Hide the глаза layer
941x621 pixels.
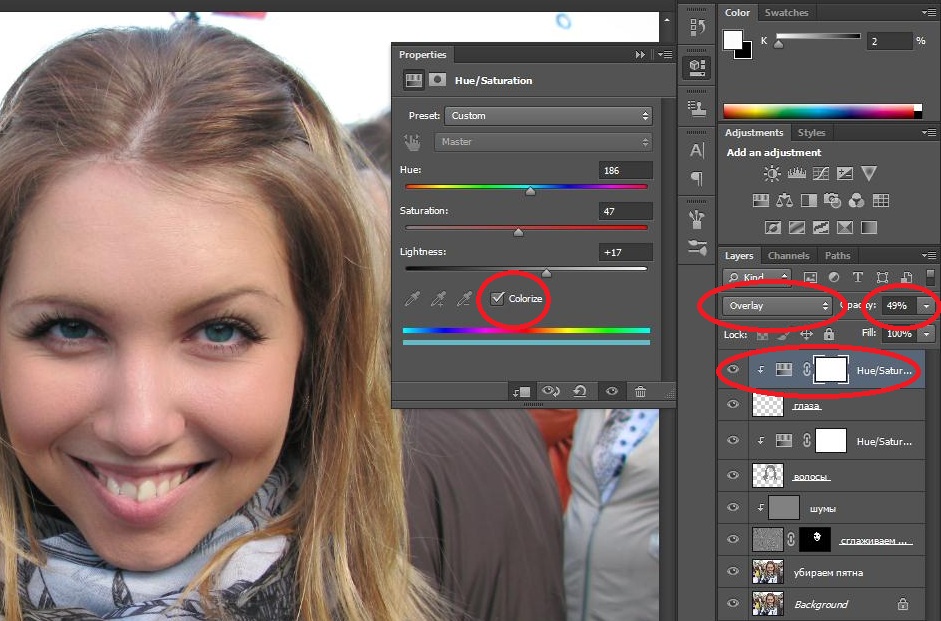point(733,404)
